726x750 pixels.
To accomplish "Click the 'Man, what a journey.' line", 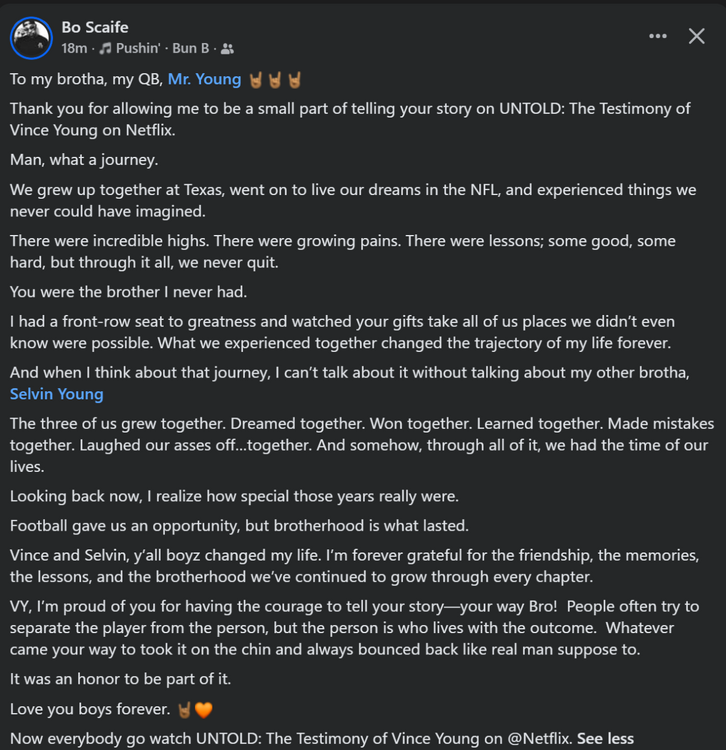I will click(x=84, y=160).
